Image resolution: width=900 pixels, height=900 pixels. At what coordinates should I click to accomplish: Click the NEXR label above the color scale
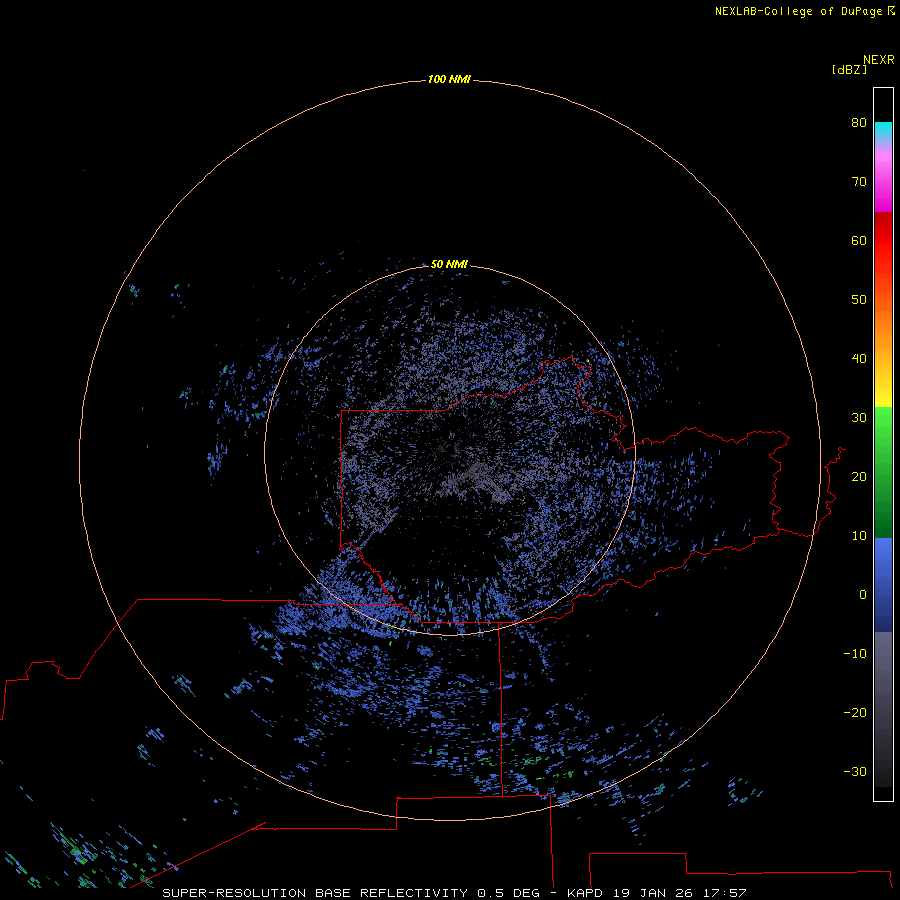[x=878, y=60]
